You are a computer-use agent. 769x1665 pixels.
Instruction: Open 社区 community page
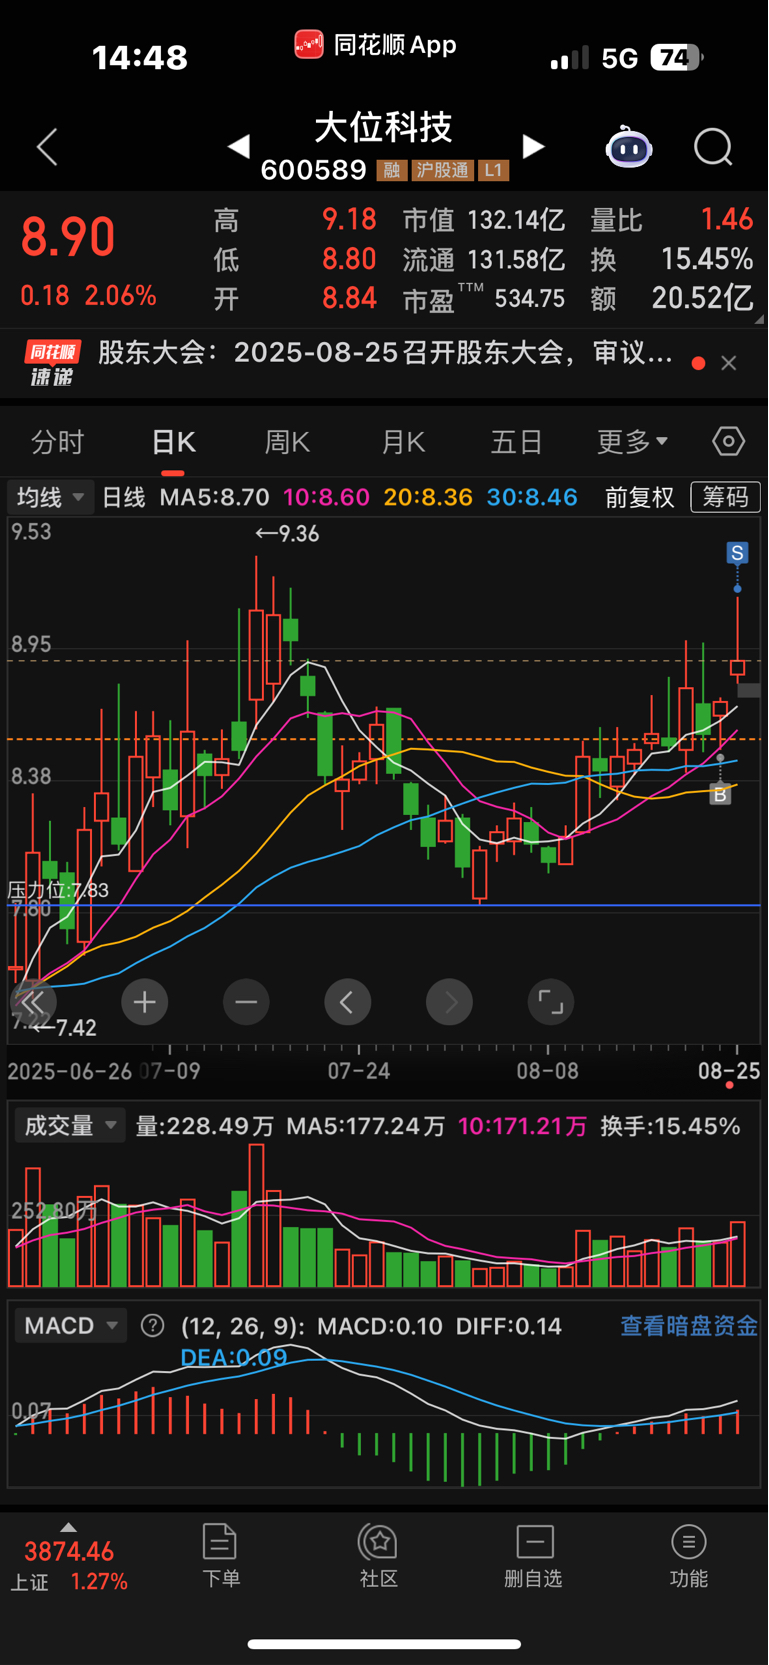[379, 1556]
